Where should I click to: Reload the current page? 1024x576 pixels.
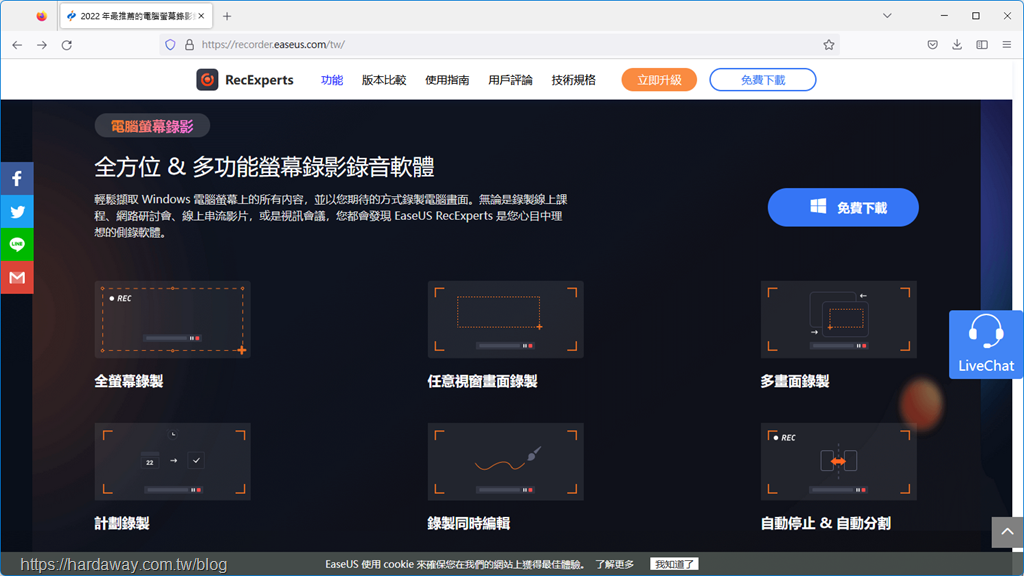click(x=67, y=45)
